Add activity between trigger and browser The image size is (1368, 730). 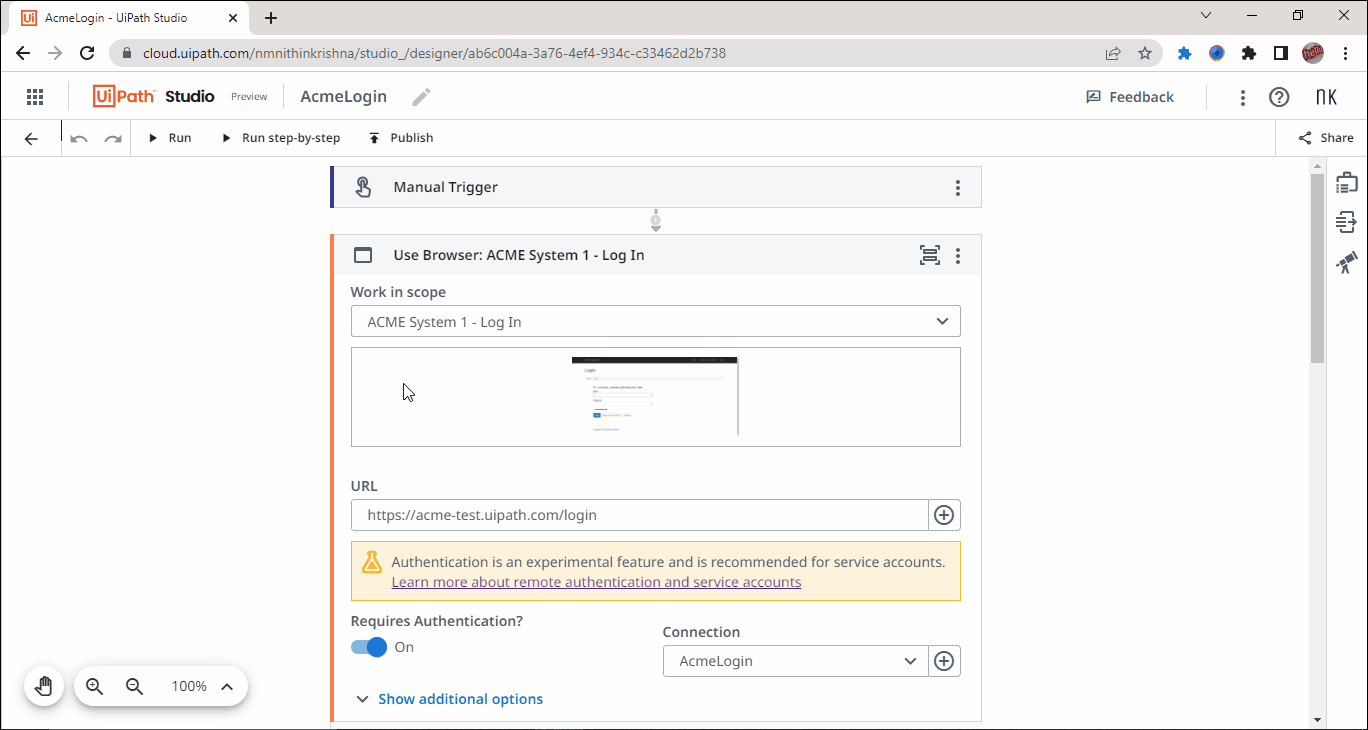(656, 220)
